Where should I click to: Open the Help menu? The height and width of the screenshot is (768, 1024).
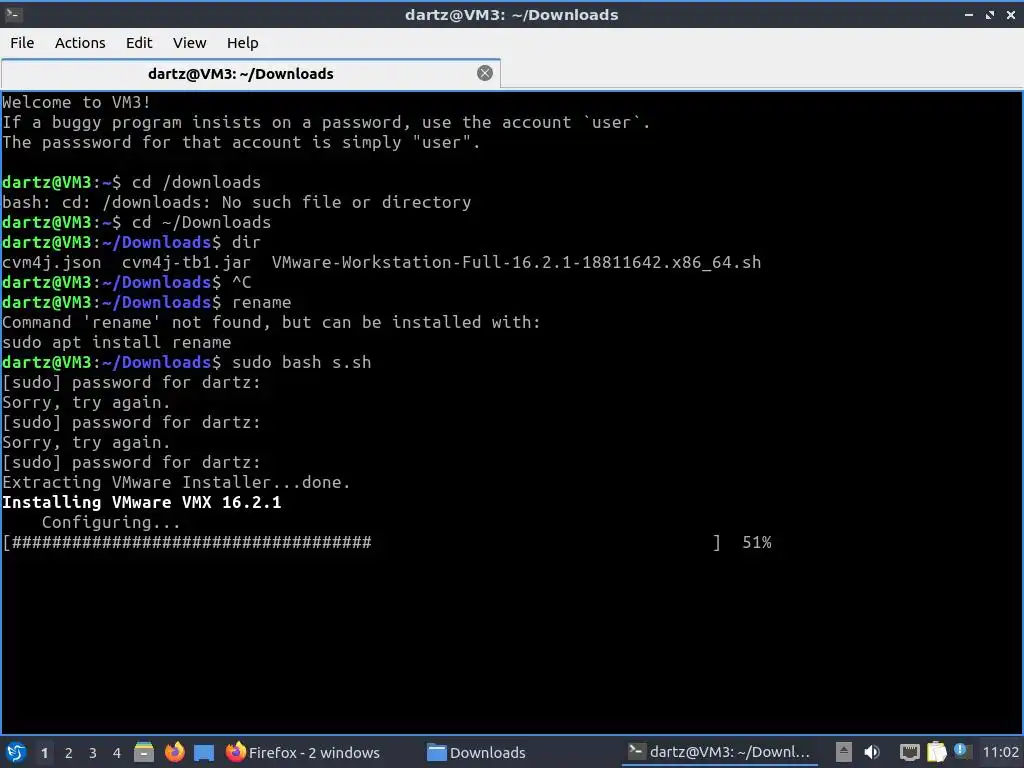tap(242, 43)
